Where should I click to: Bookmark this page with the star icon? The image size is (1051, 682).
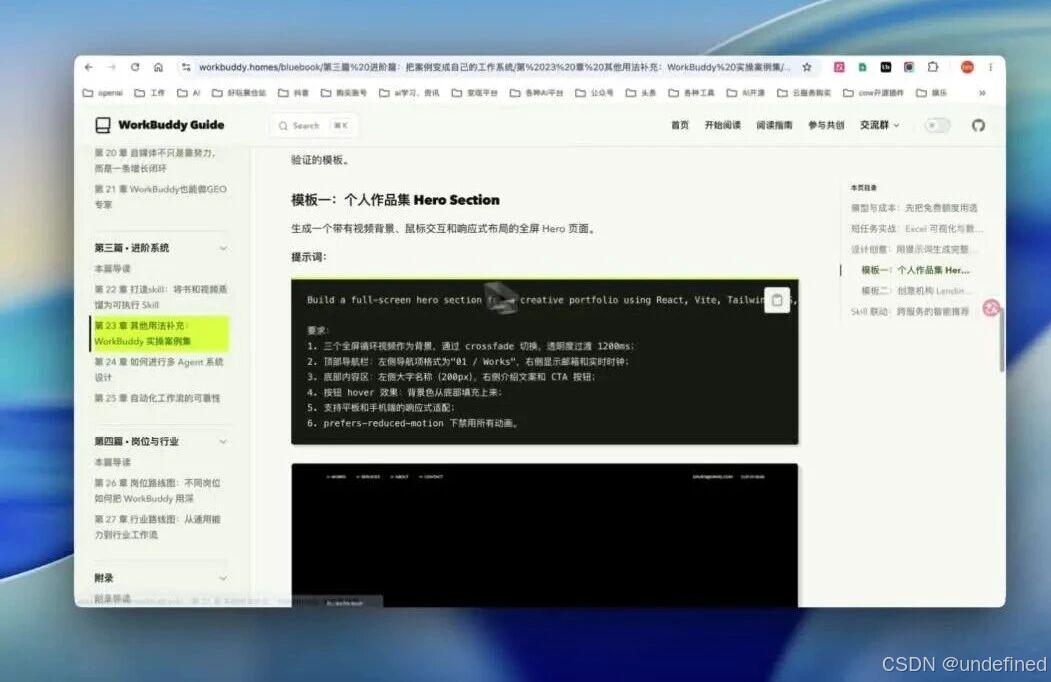coord(807,67)
